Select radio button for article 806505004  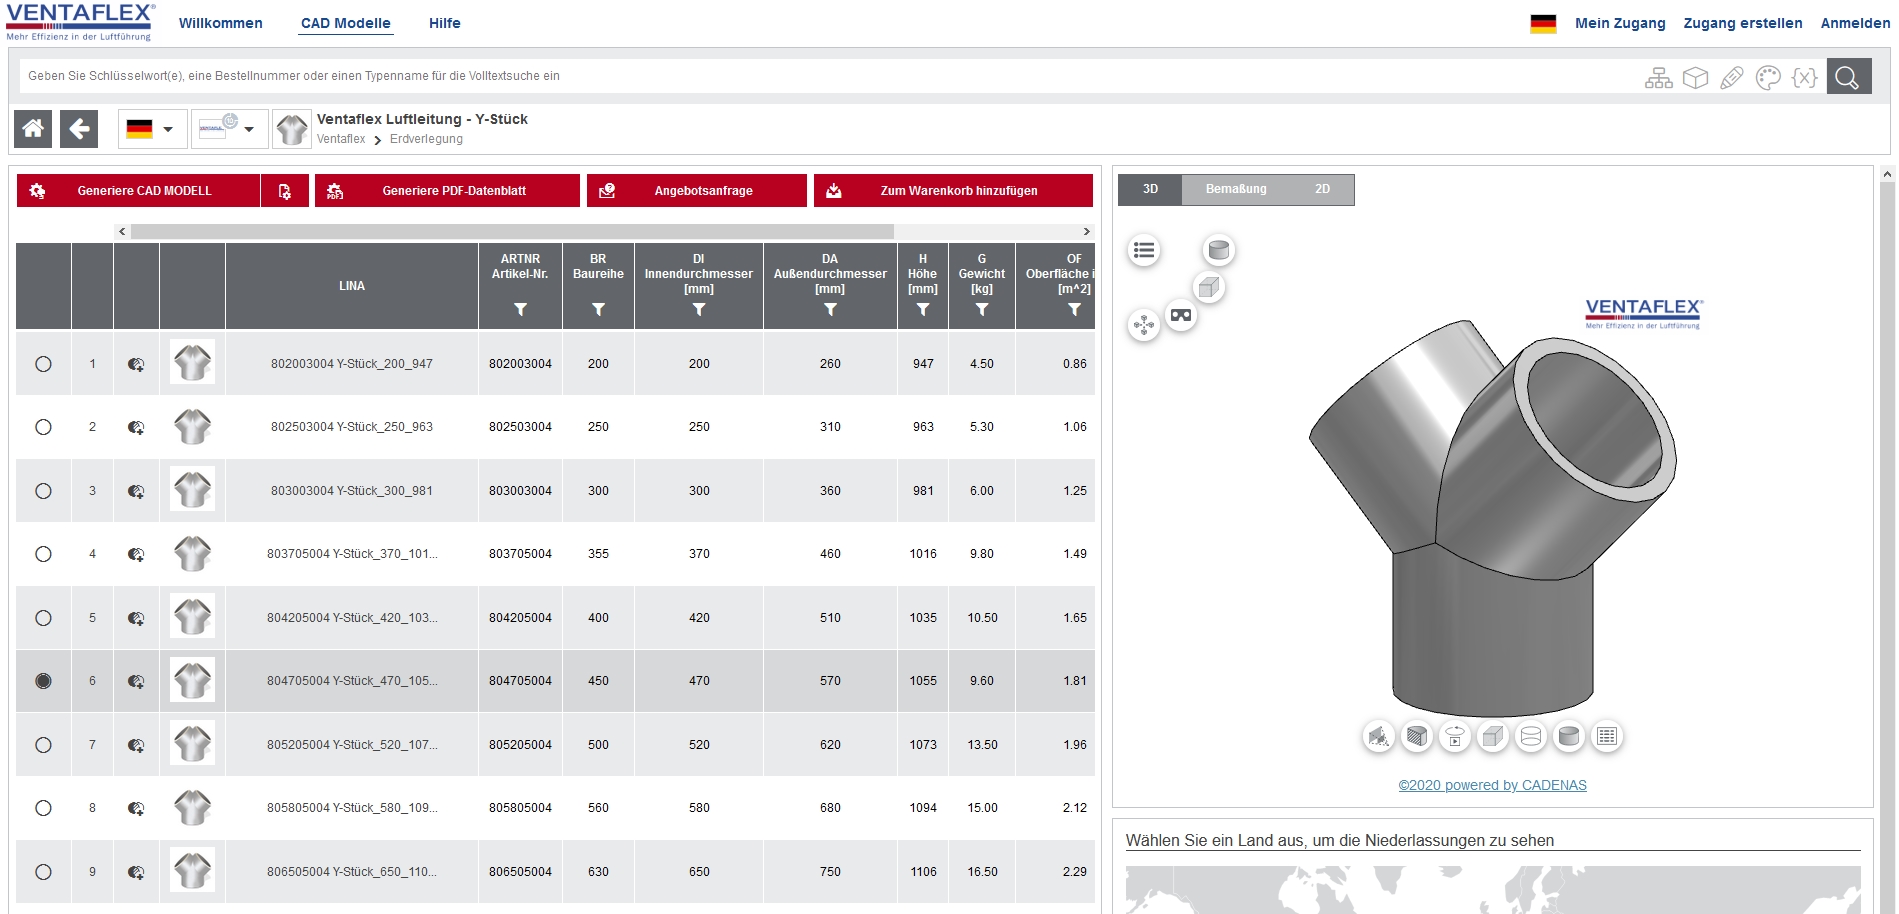pos(43,872)
